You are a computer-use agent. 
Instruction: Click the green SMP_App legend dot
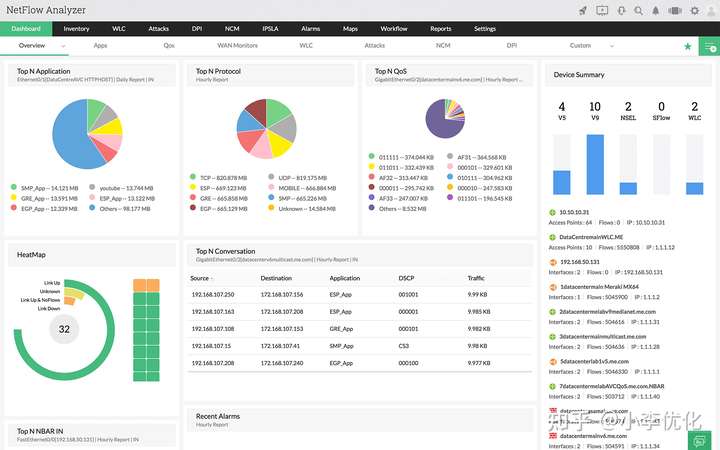pyautogui.click(x=14, y=187)
